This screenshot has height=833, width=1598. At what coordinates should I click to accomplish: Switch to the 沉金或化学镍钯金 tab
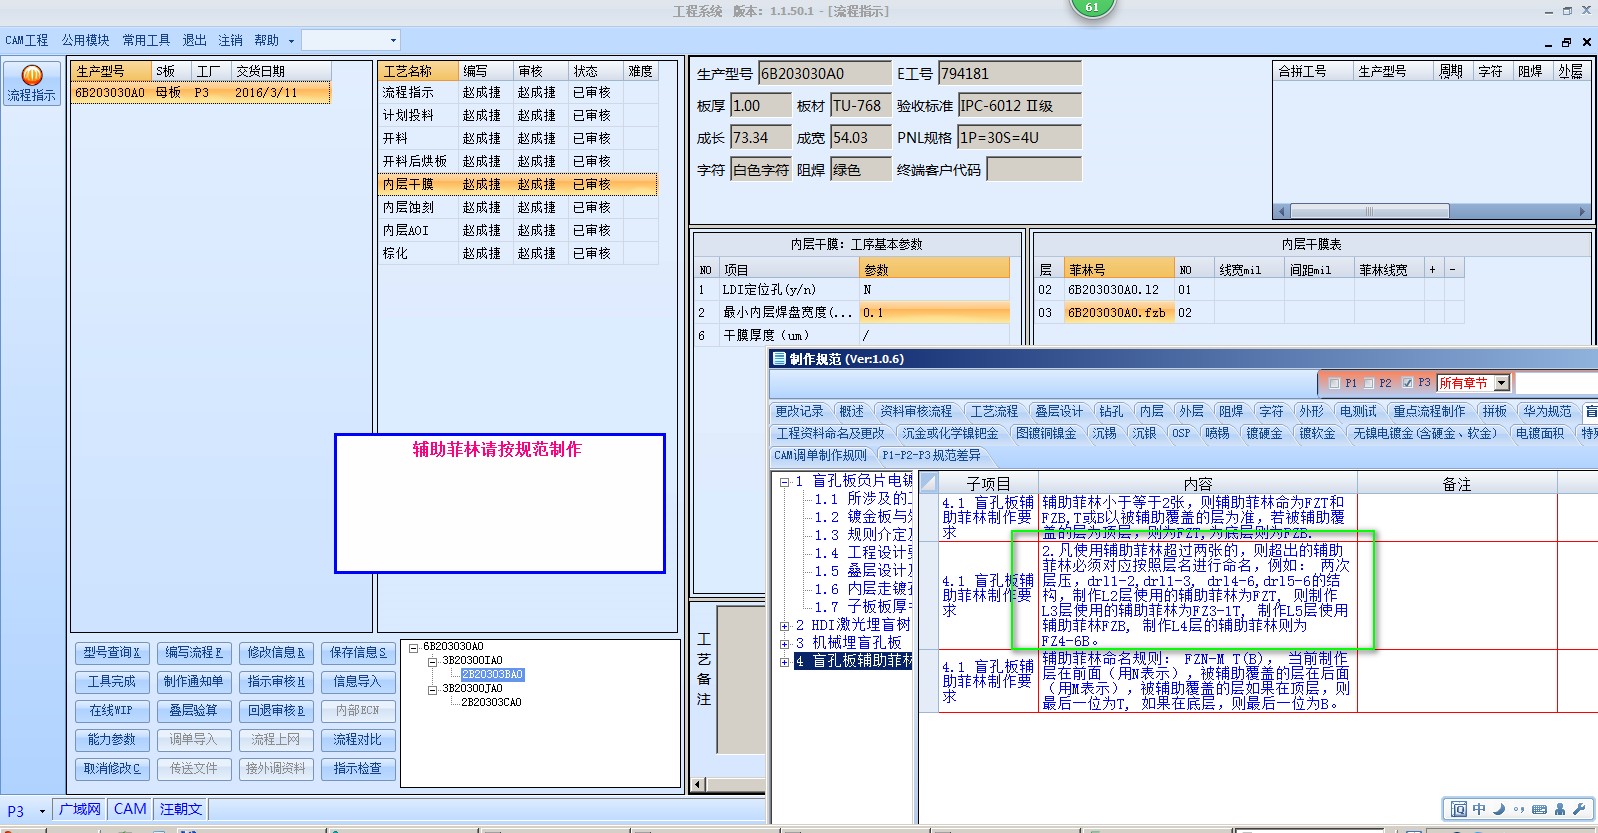tap(950, 433)
